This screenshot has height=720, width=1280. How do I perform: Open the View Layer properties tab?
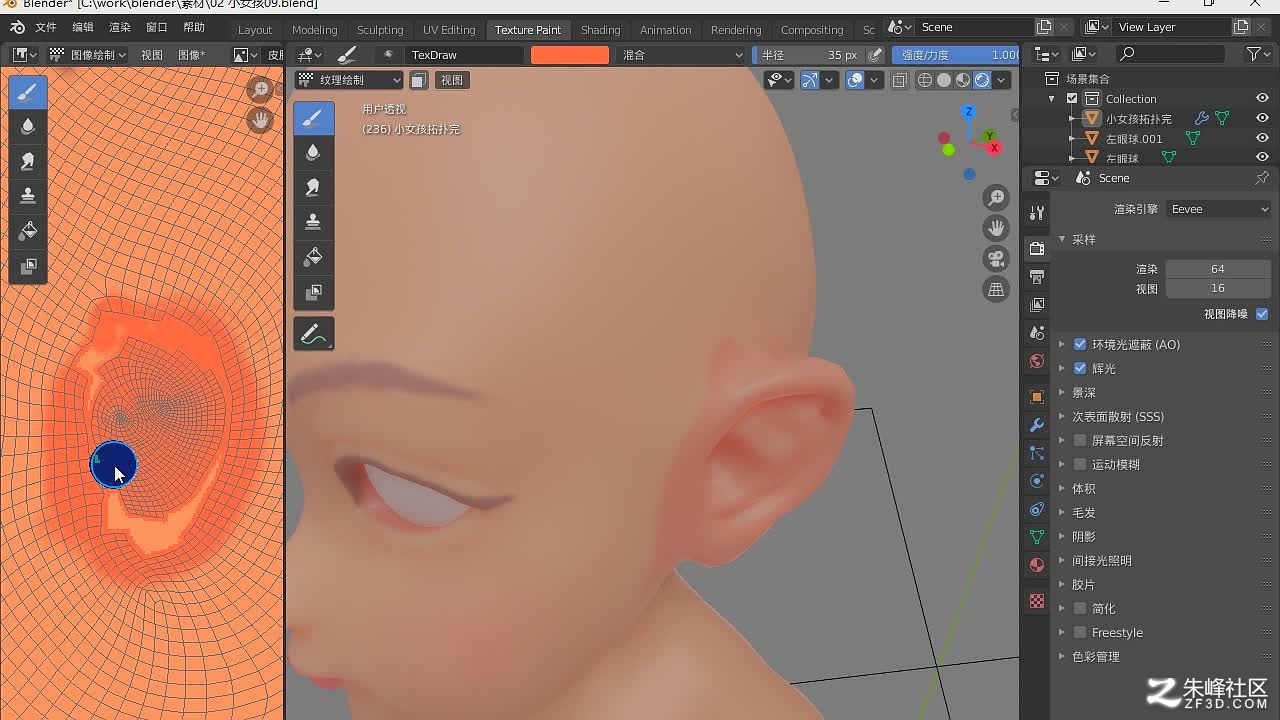point(1037,304)
